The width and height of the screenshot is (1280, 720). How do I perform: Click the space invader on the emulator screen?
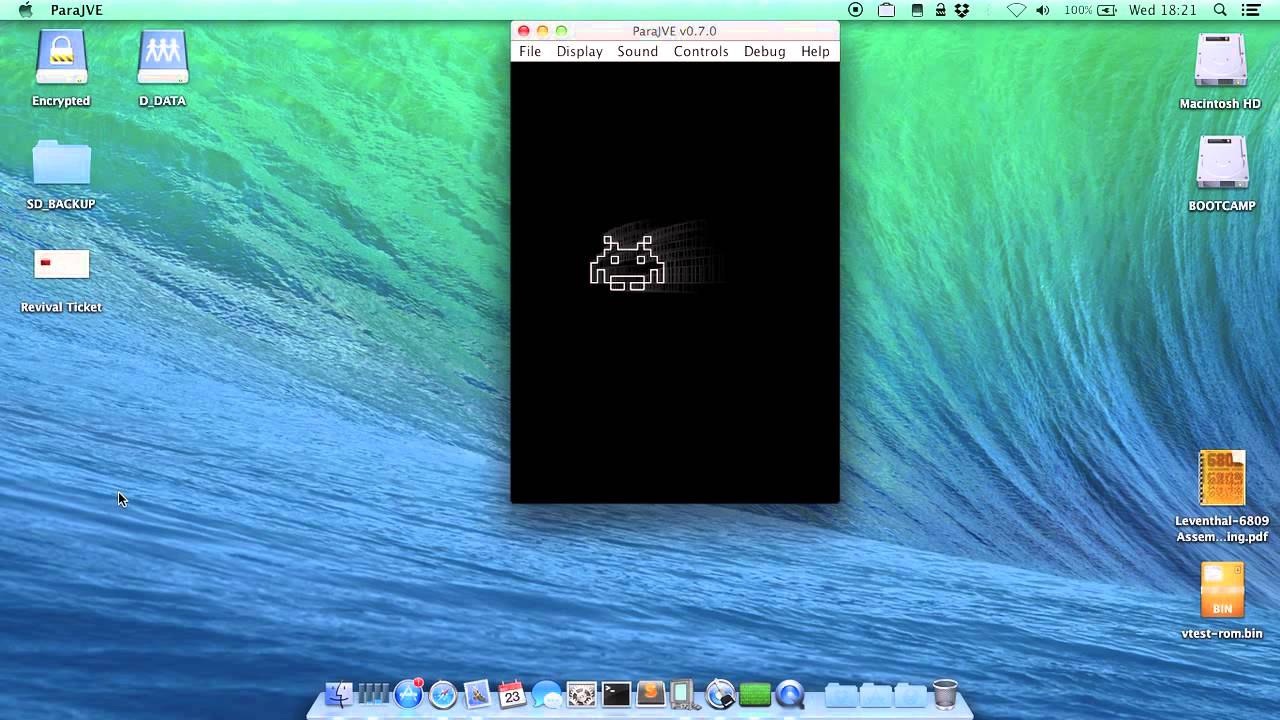[627, 263]
